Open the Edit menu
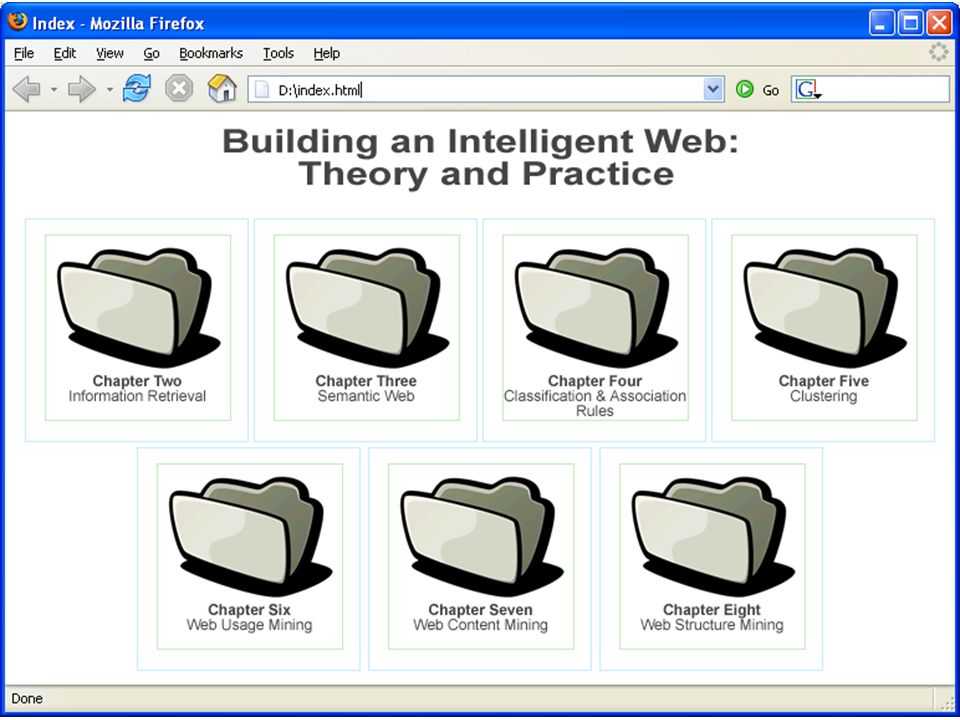This screenshot has height=720, width=960. click(65, 53)
